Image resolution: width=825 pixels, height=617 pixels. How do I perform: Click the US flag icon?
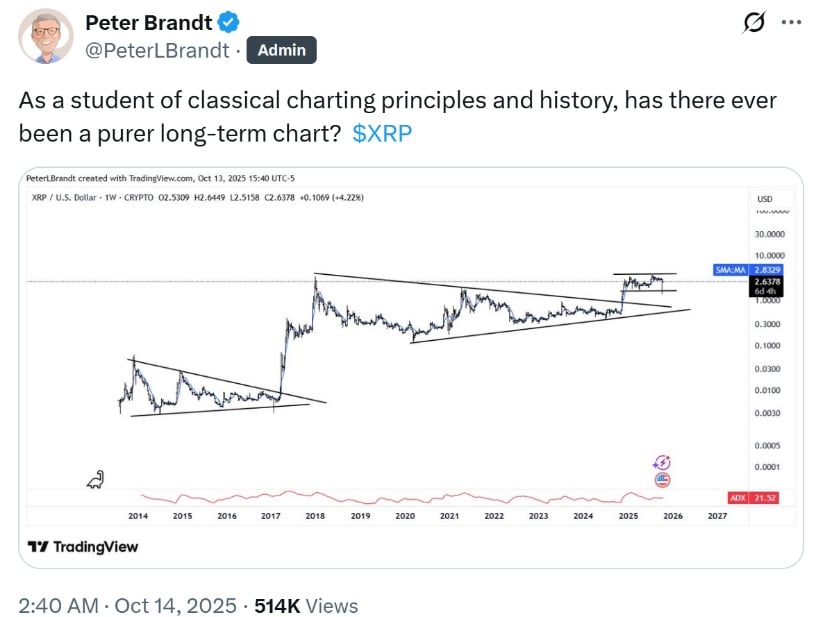(661, 480)
